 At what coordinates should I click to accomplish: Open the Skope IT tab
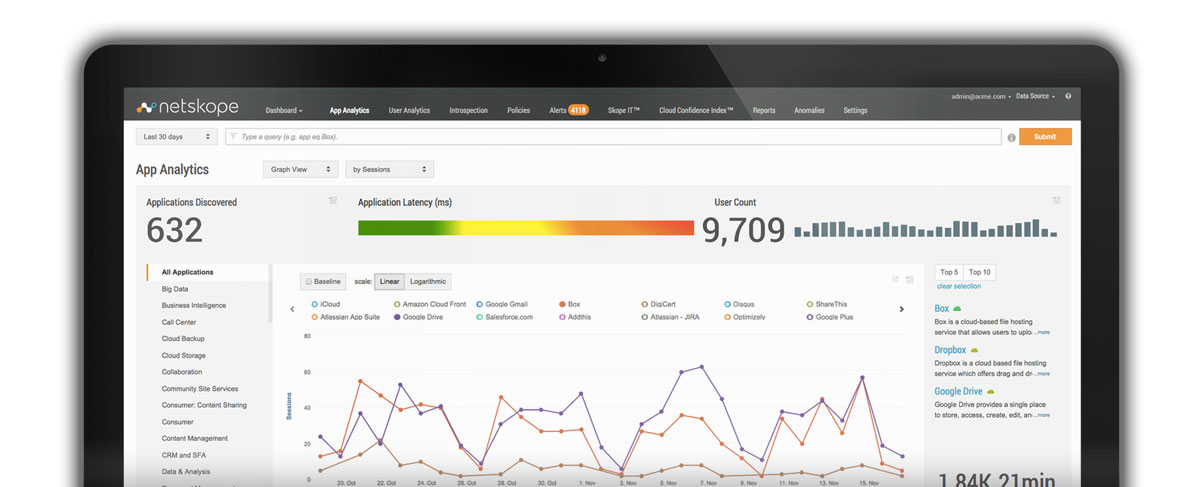coord(623,110)
